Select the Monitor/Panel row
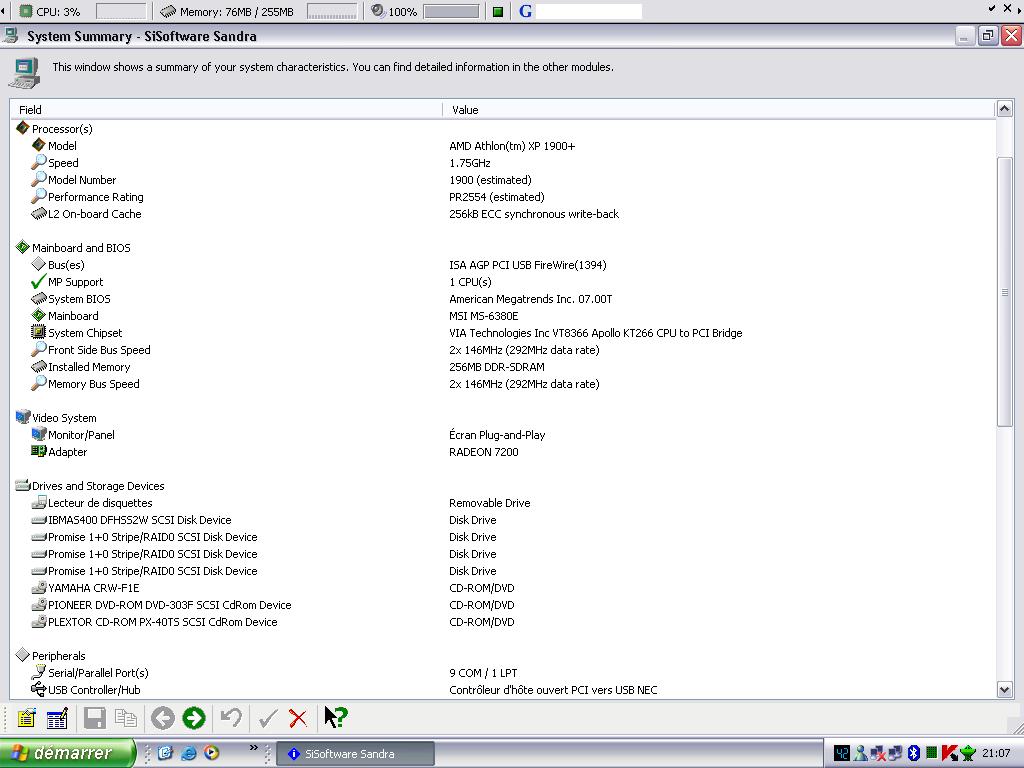Screen dimensions: 1024x768 503,434
